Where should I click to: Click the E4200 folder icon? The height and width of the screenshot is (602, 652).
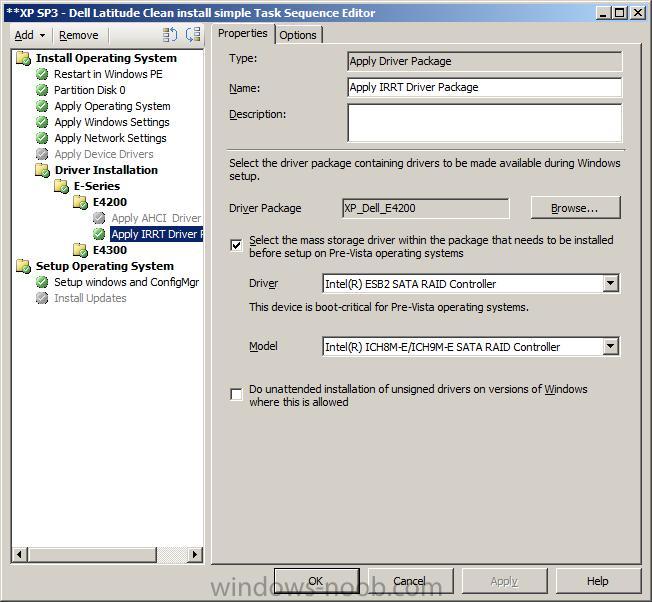80,202
